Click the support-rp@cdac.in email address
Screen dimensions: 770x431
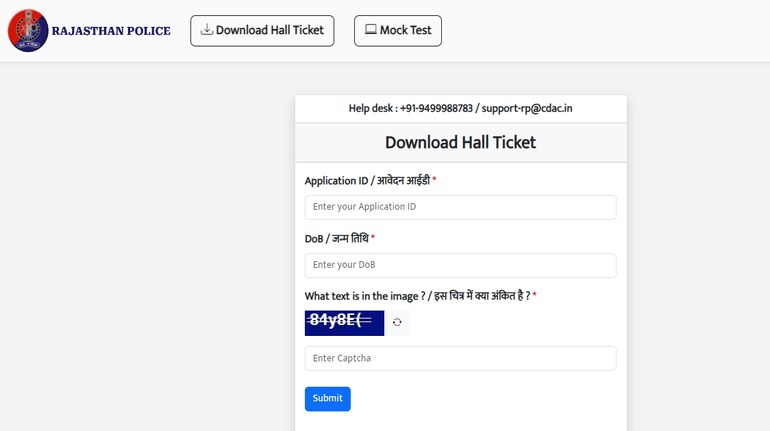(527, 108)
